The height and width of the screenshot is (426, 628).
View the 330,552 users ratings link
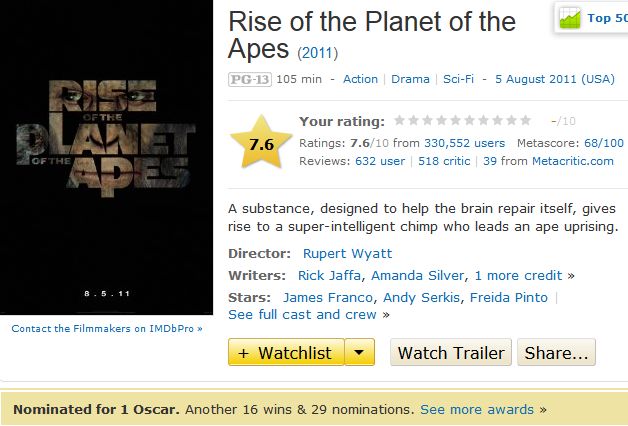[464, 143]
